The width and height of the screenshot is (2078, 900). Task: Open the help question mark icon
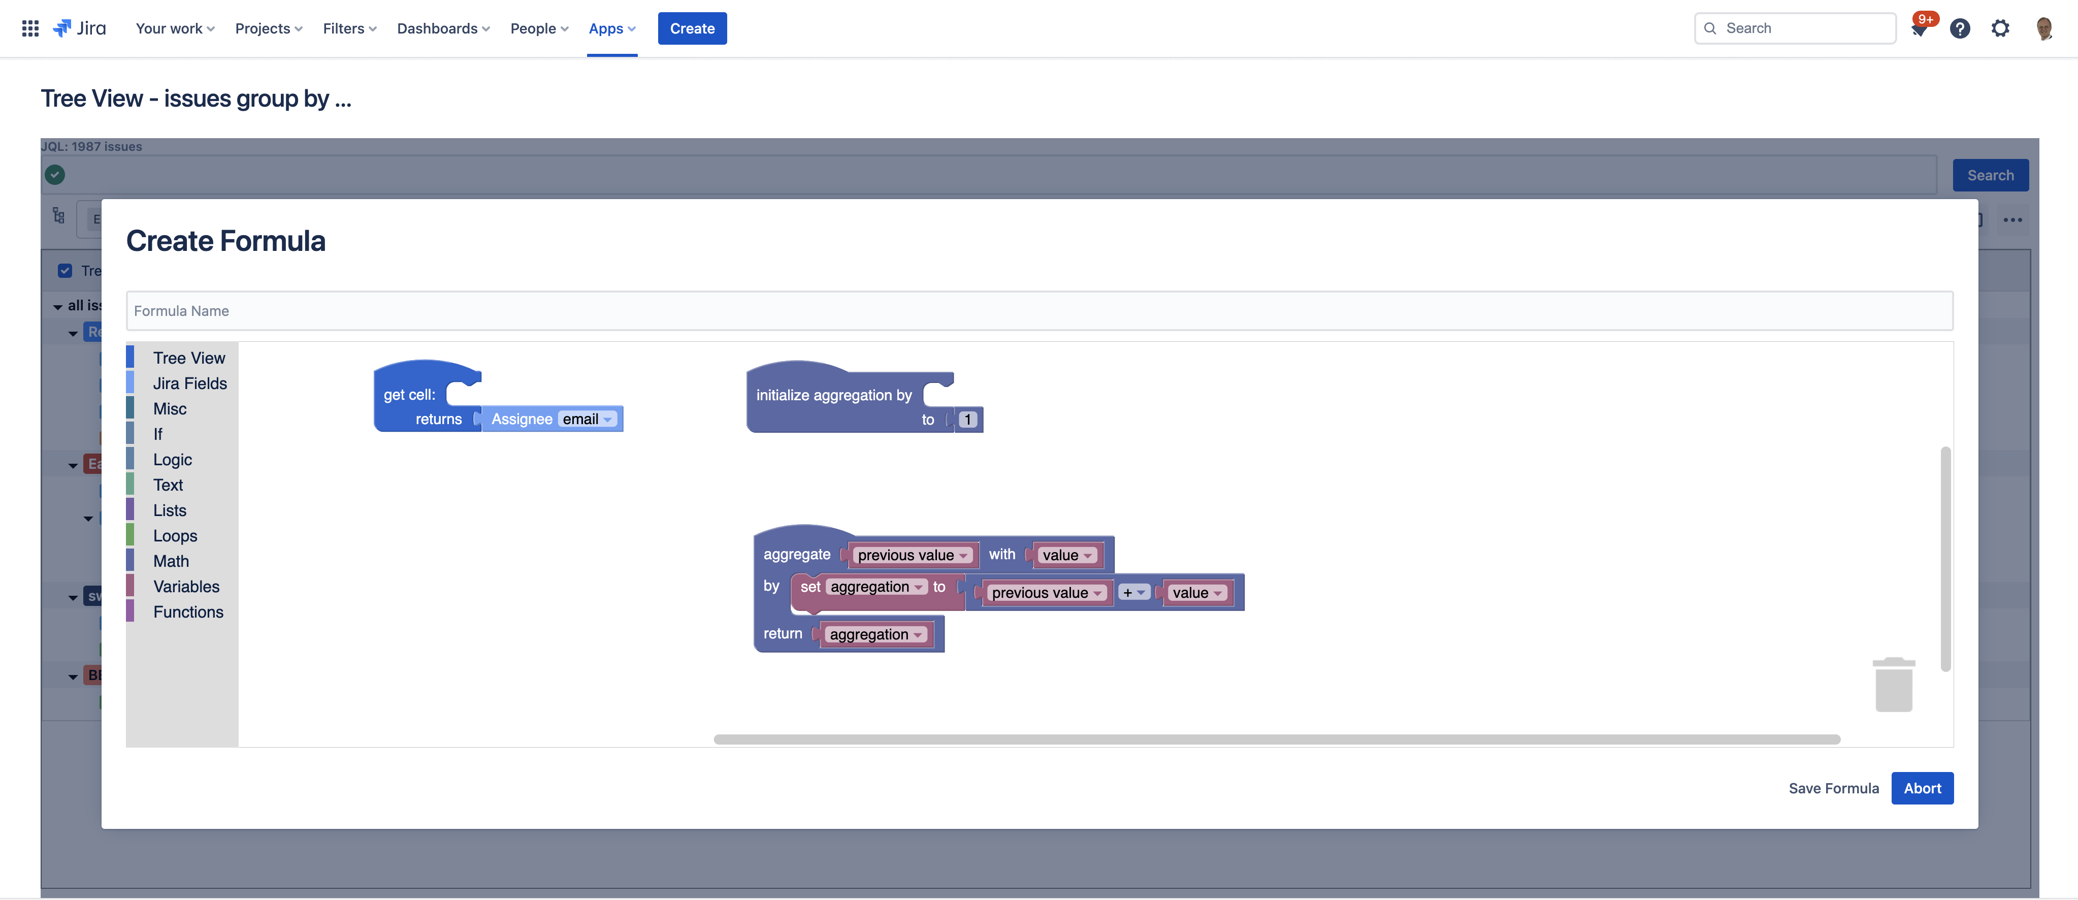click(x=1960, y=28)
